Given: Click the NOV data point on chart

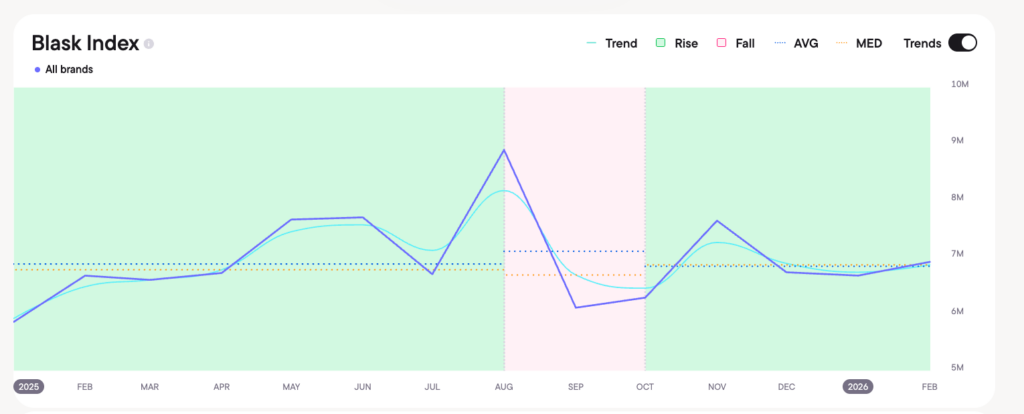Looking at the screenshot, I should pyautogui.click(x=717, y=221).
